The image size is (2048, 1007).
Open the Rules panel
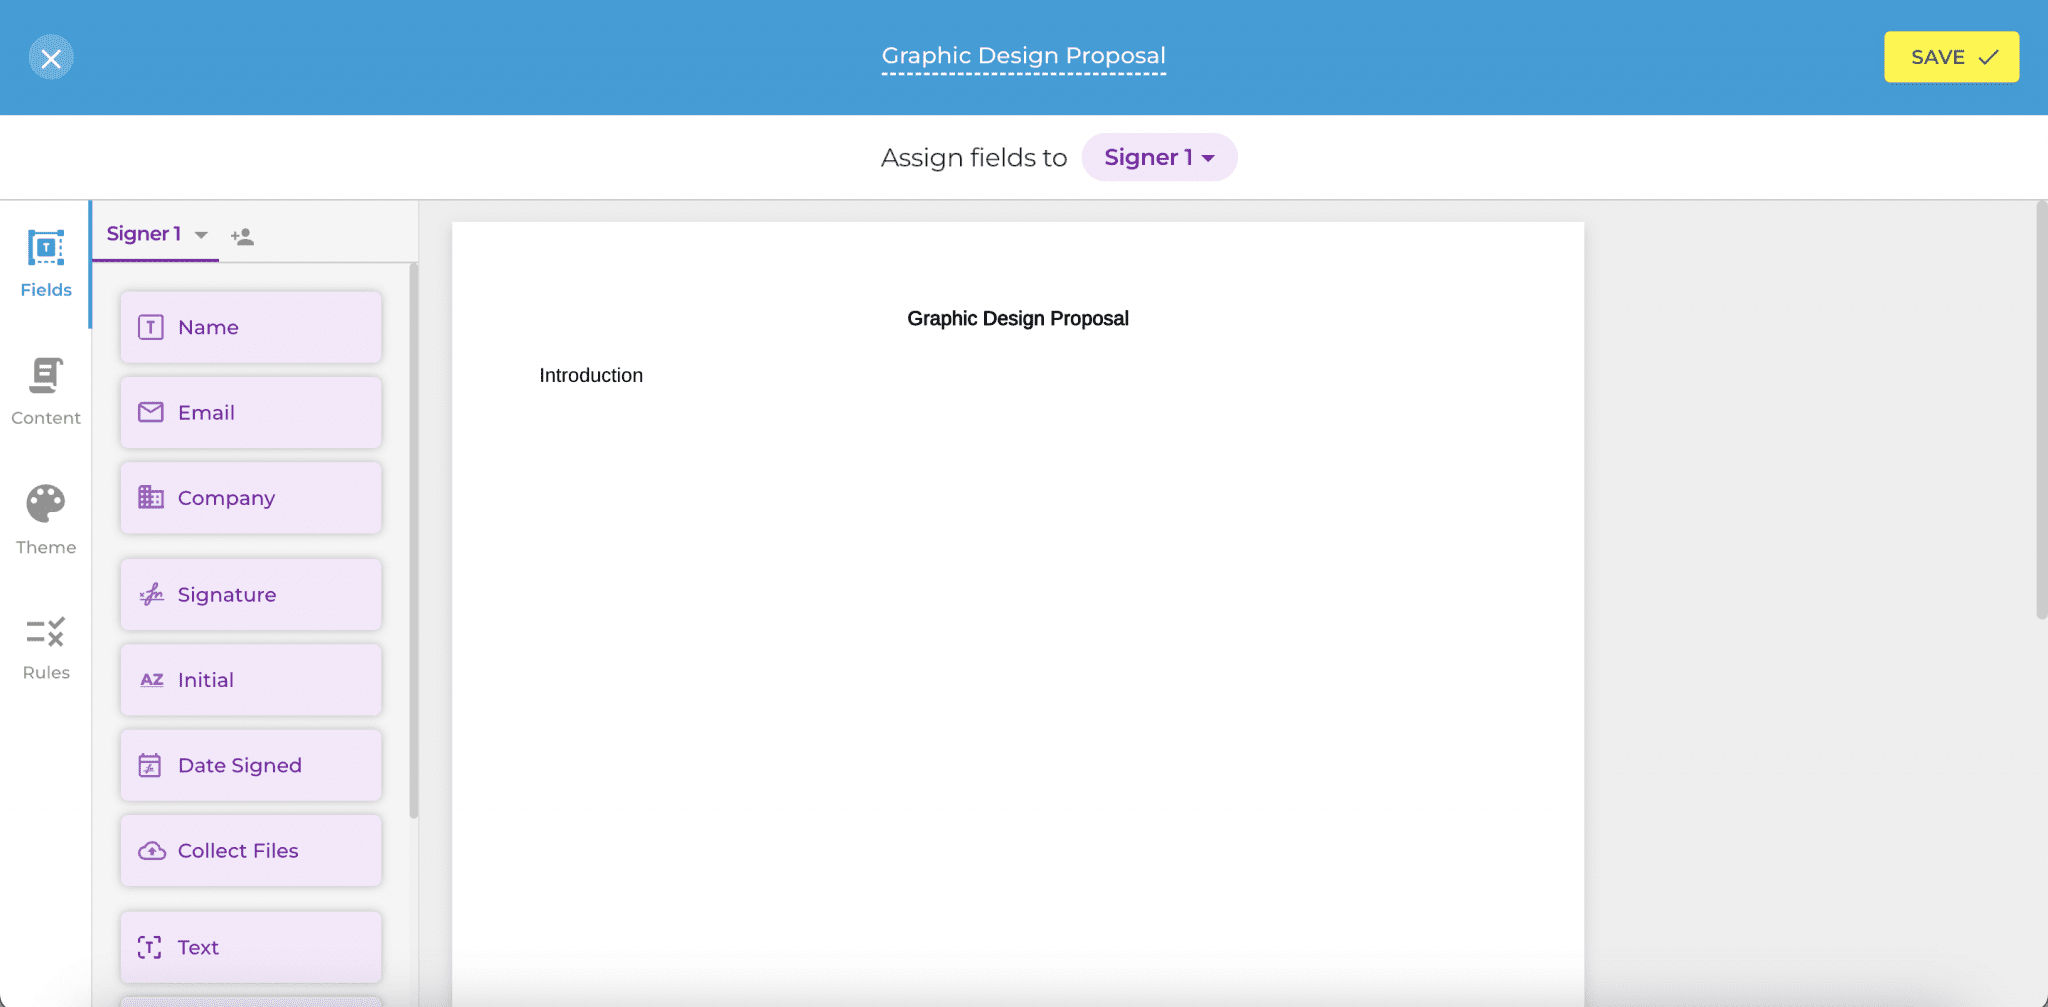click(46, 648)
